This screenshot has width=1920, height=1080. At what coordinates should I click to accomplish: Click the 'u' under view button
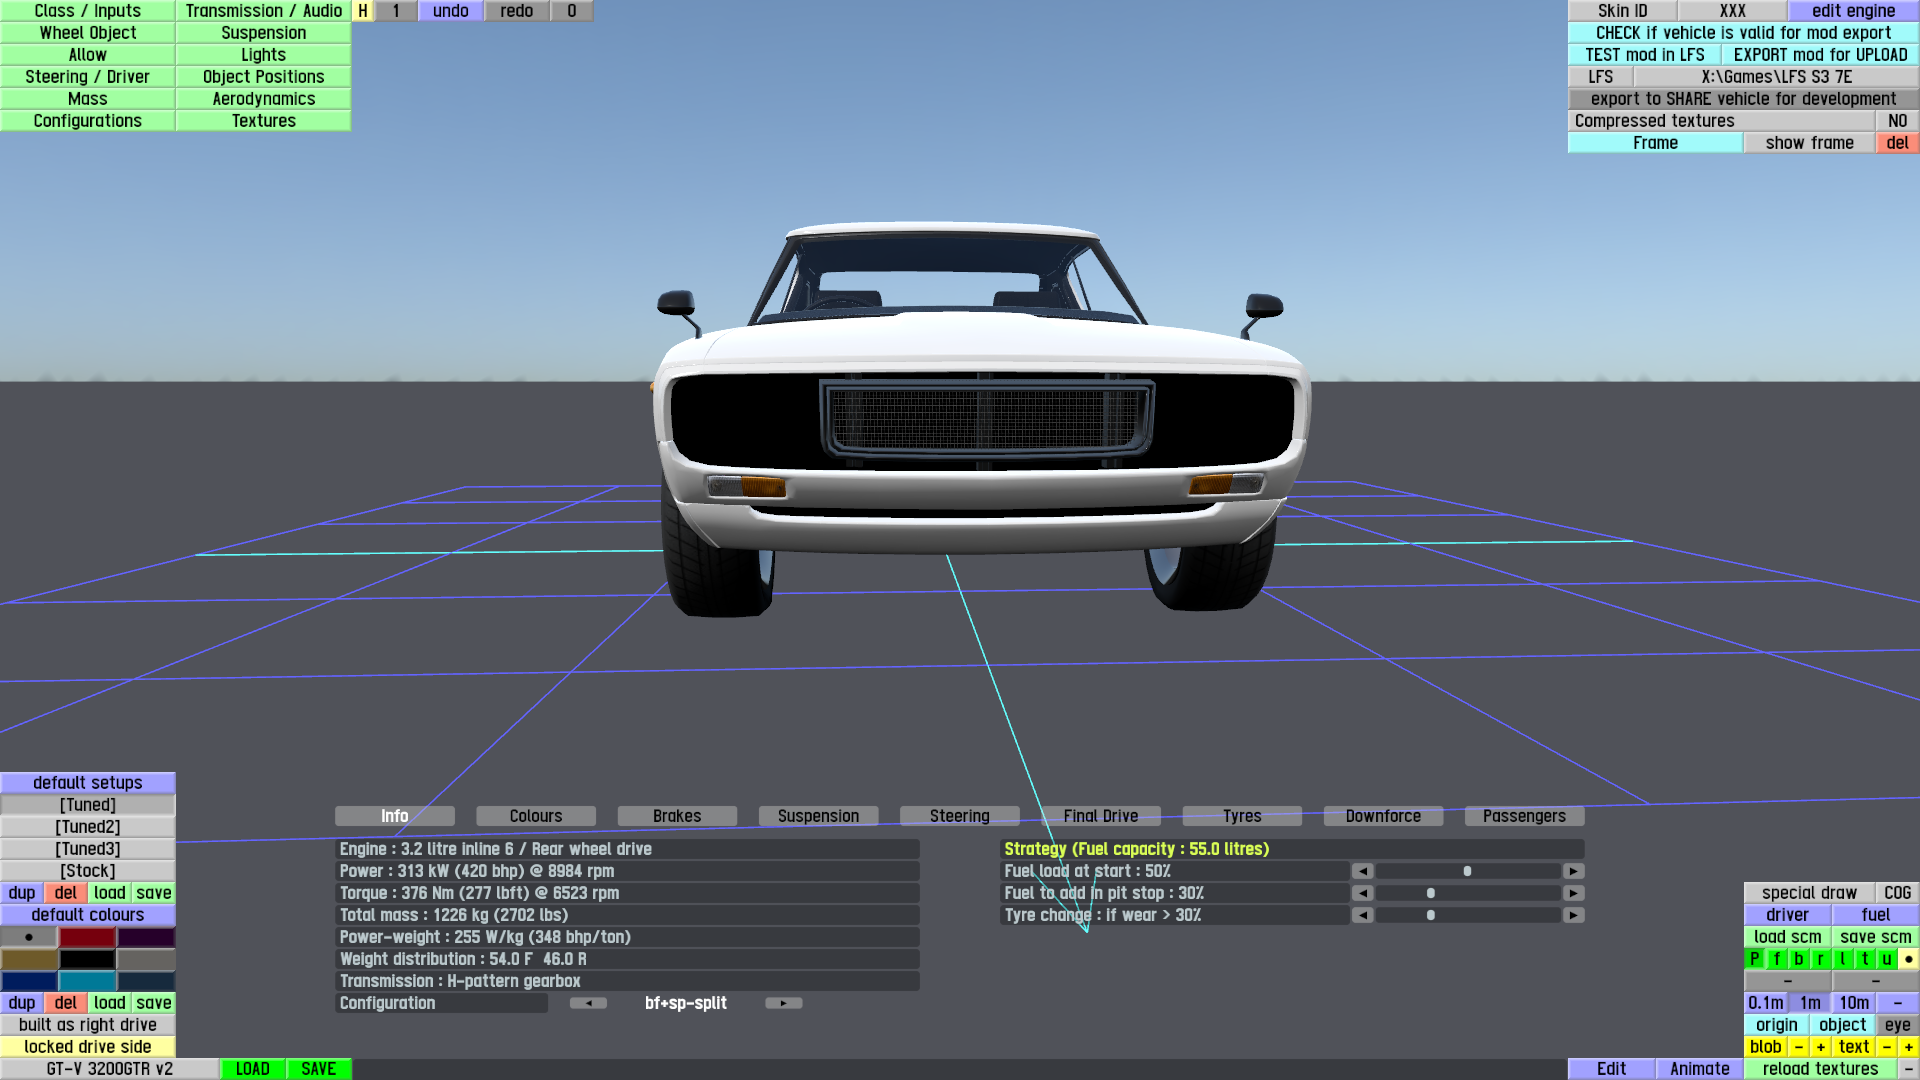click(1887, 959)
